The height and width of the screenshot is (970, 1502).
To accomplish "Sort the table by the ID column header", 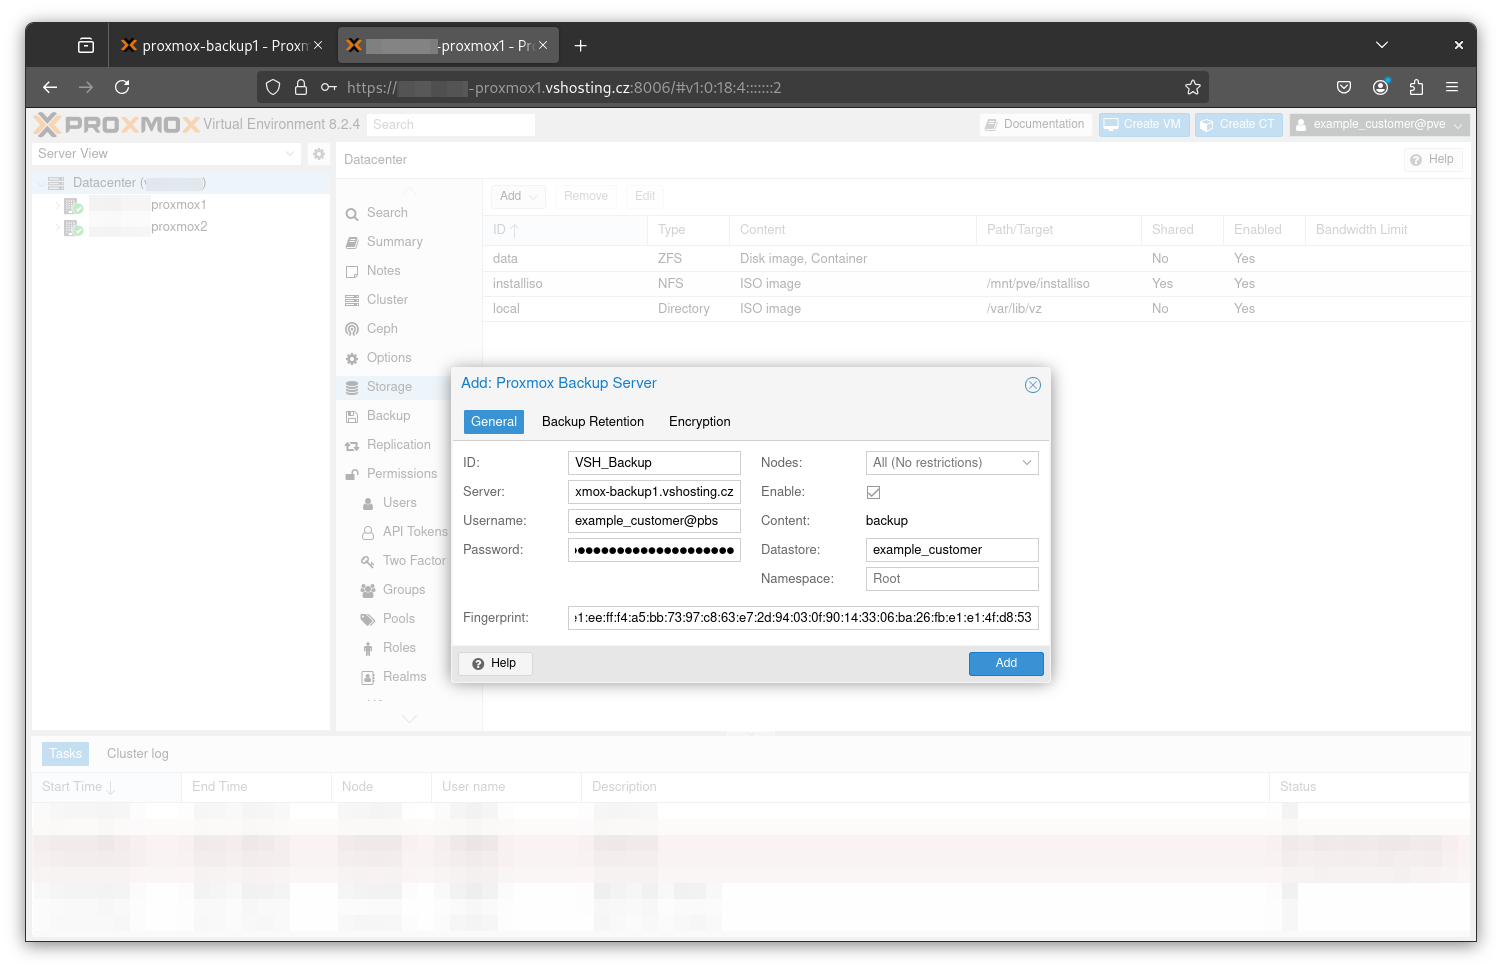I will [x=565, y=230].
